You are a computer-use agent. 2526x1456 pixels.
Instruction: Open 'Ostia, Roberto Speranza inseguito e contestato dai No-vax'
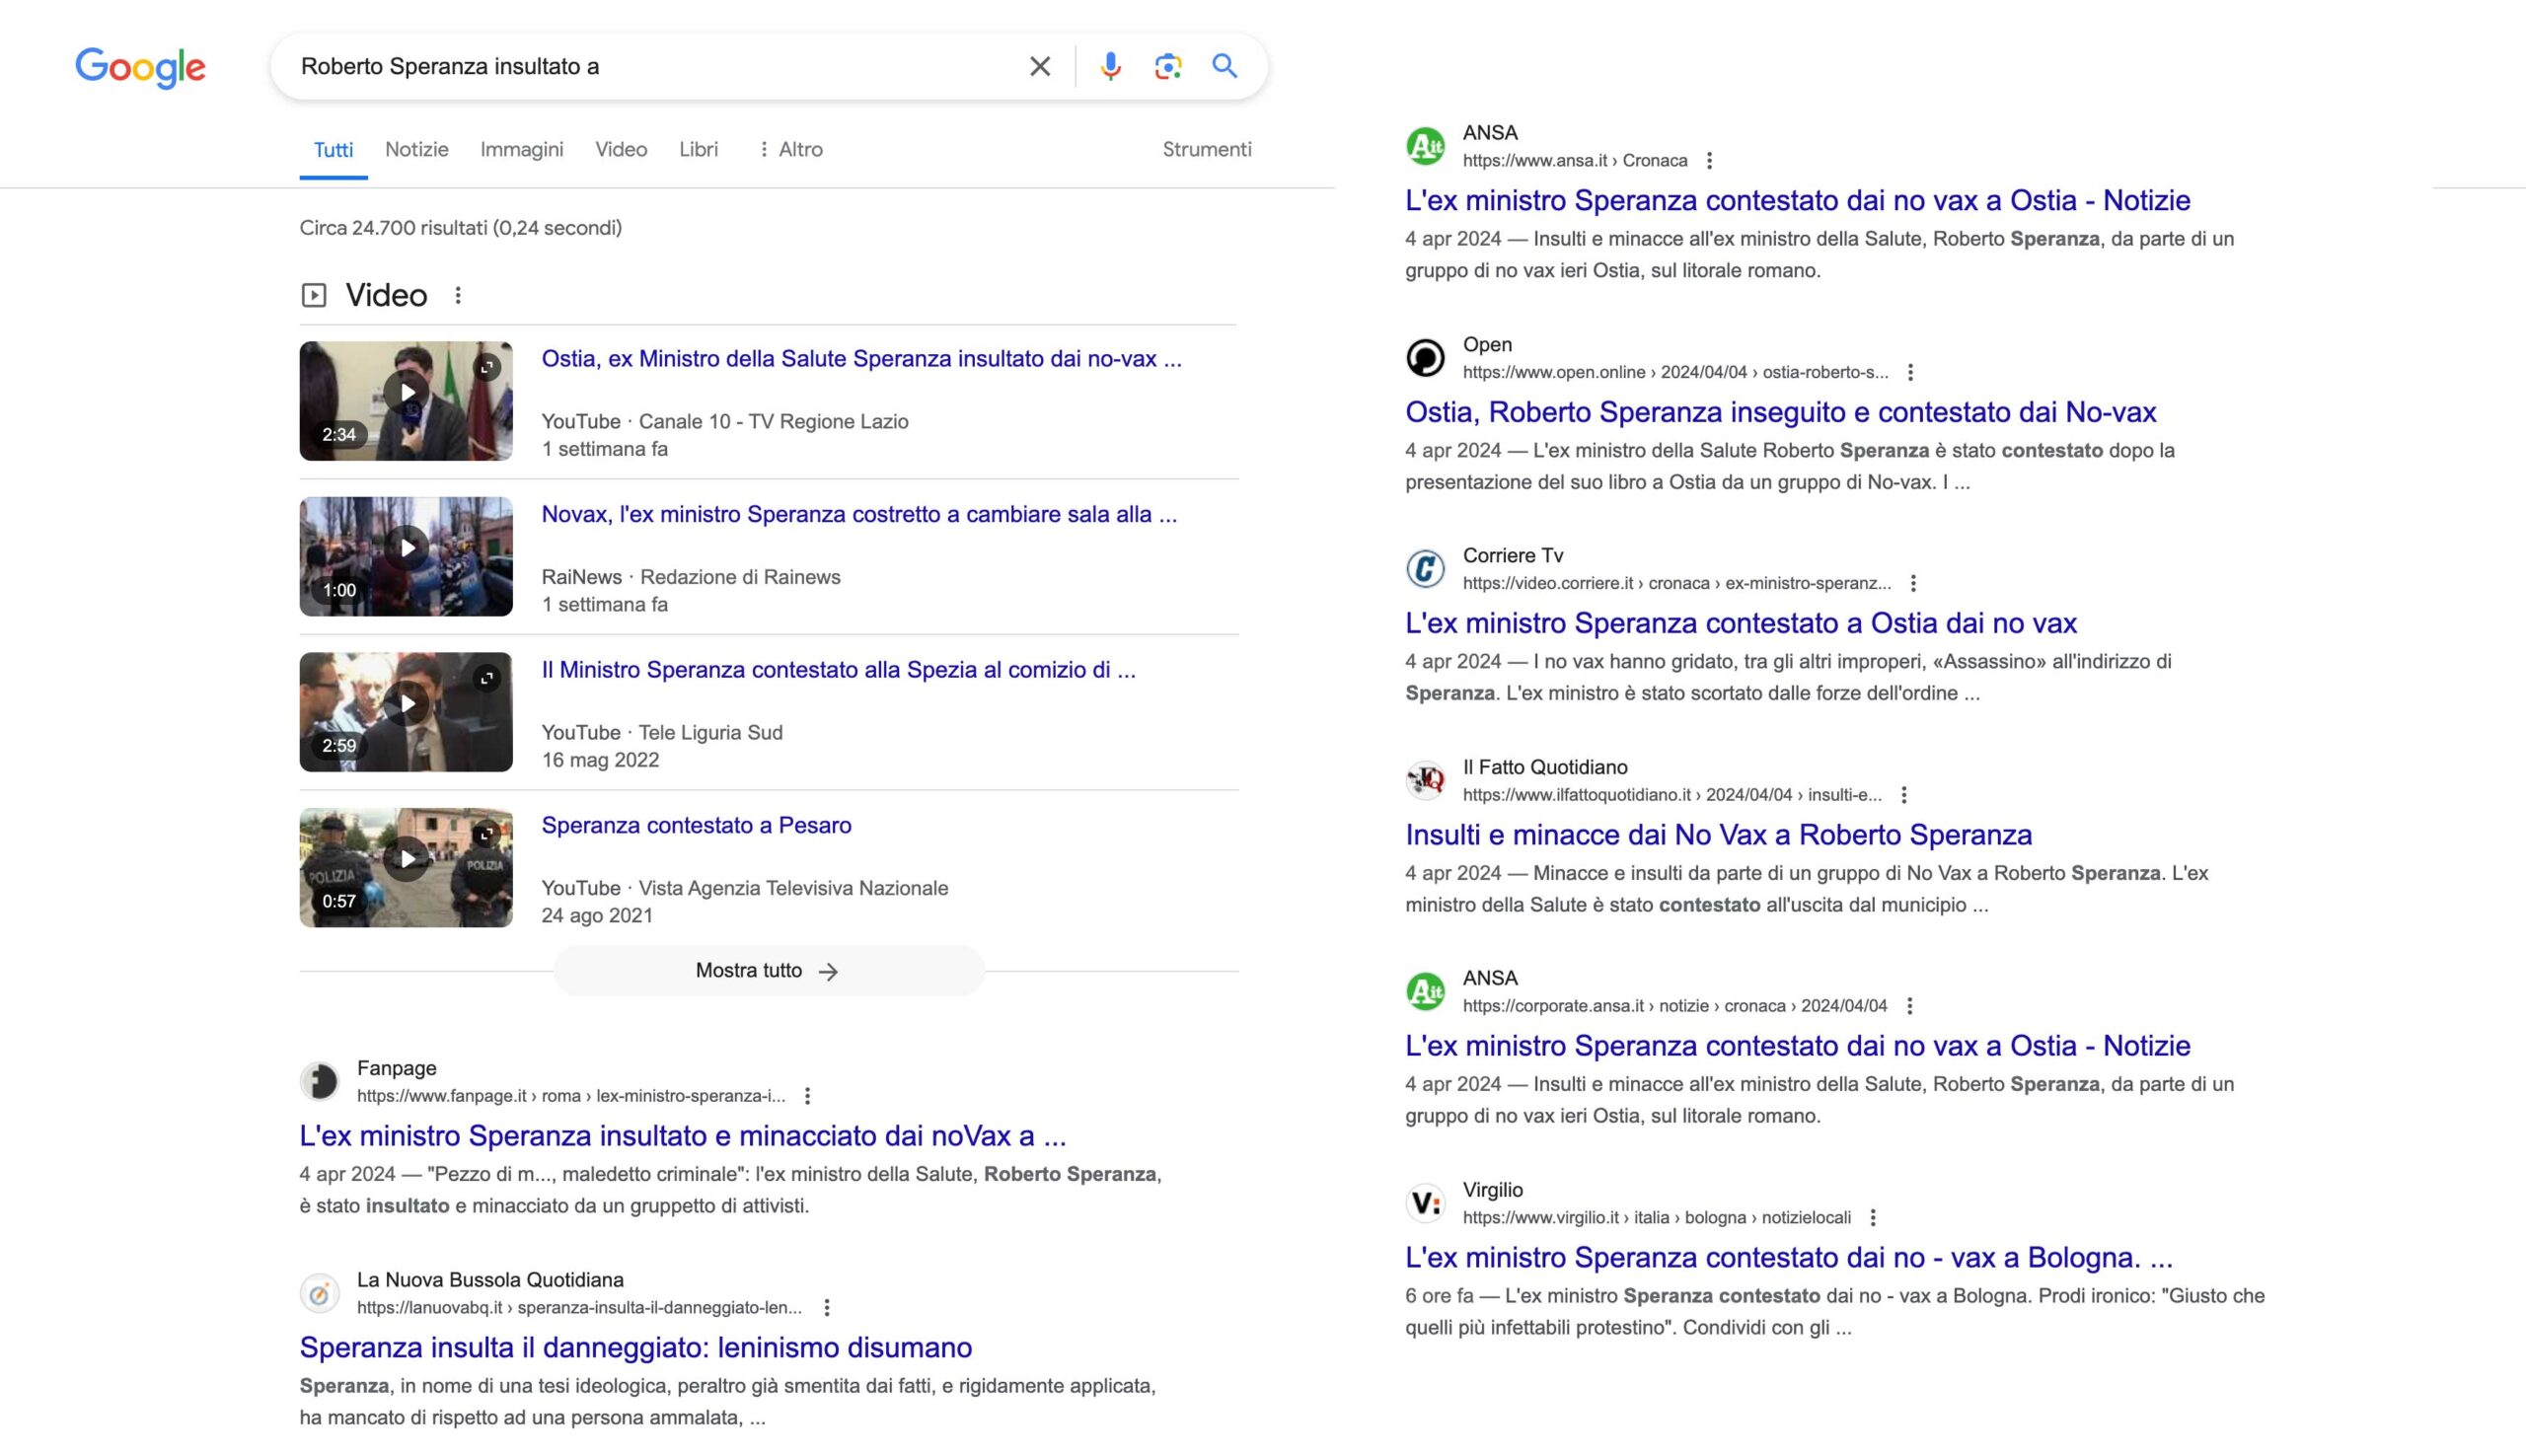(1781, 412)
